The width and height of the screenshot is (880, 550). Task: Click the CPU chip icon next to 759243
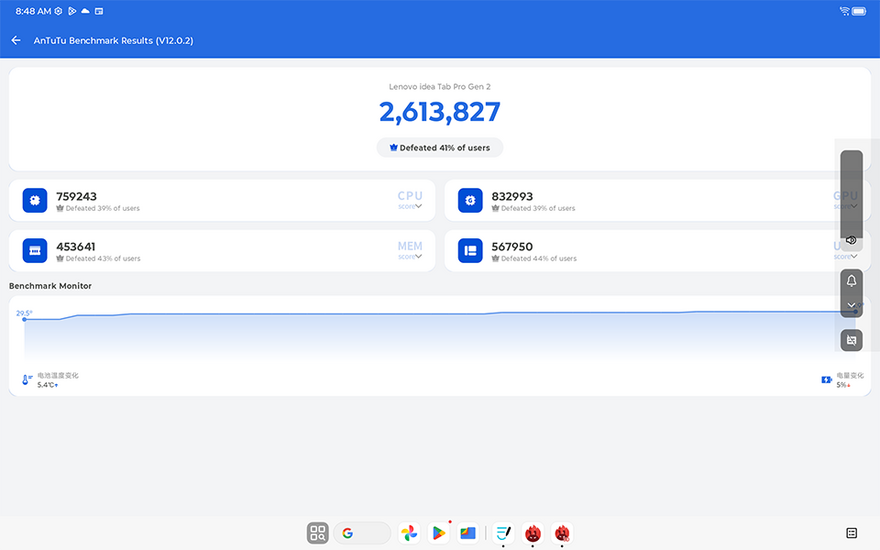(x=35, y=200)
